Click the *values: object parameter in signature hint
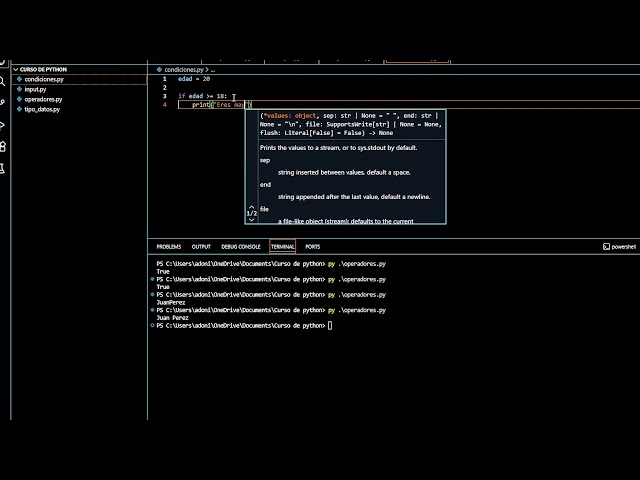640x480 pixels. coord(290,116)
